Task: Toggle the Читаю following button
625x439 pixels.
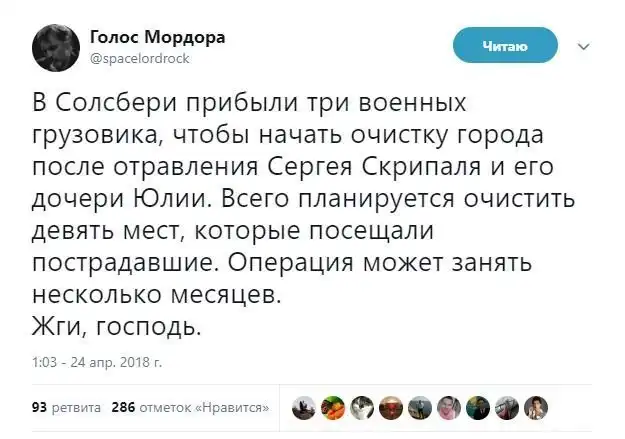Action: pos(505,45)
